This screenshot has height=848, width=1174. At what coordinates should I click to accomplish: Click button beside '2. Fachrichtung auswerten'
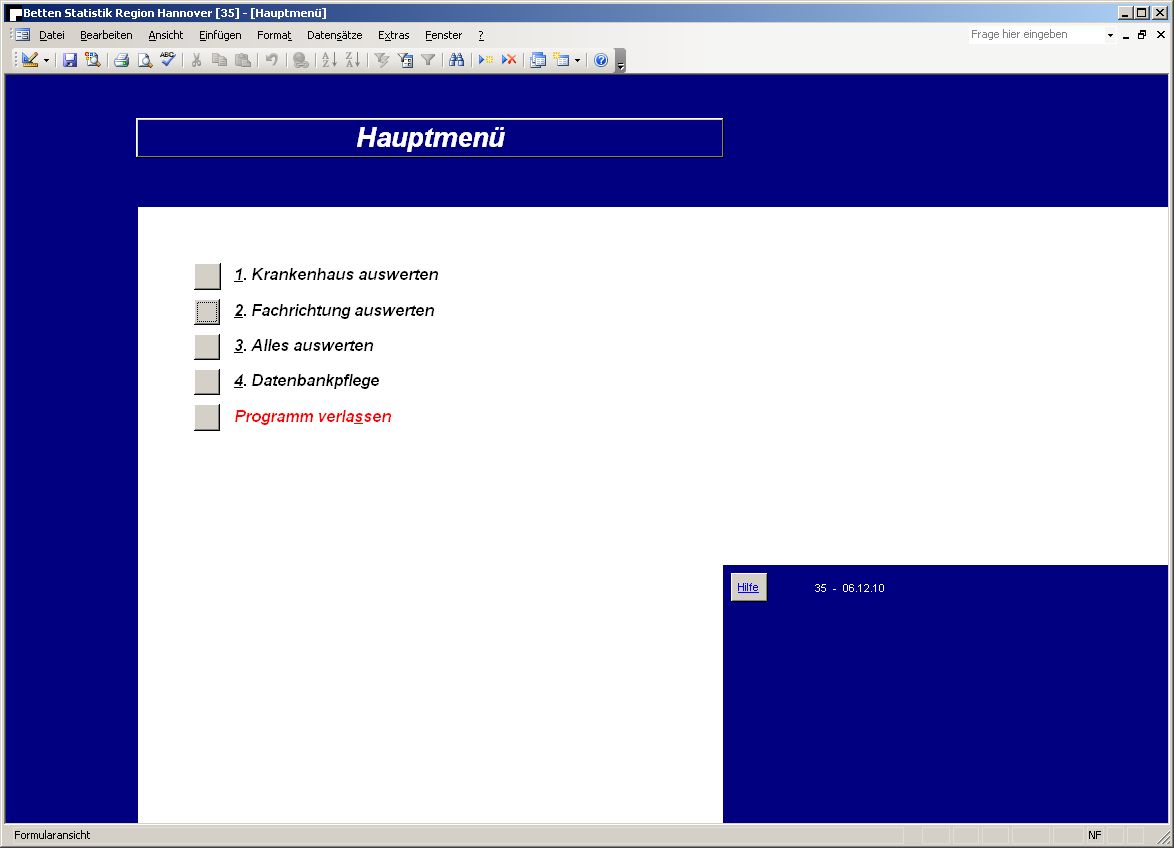coord(207,312)
